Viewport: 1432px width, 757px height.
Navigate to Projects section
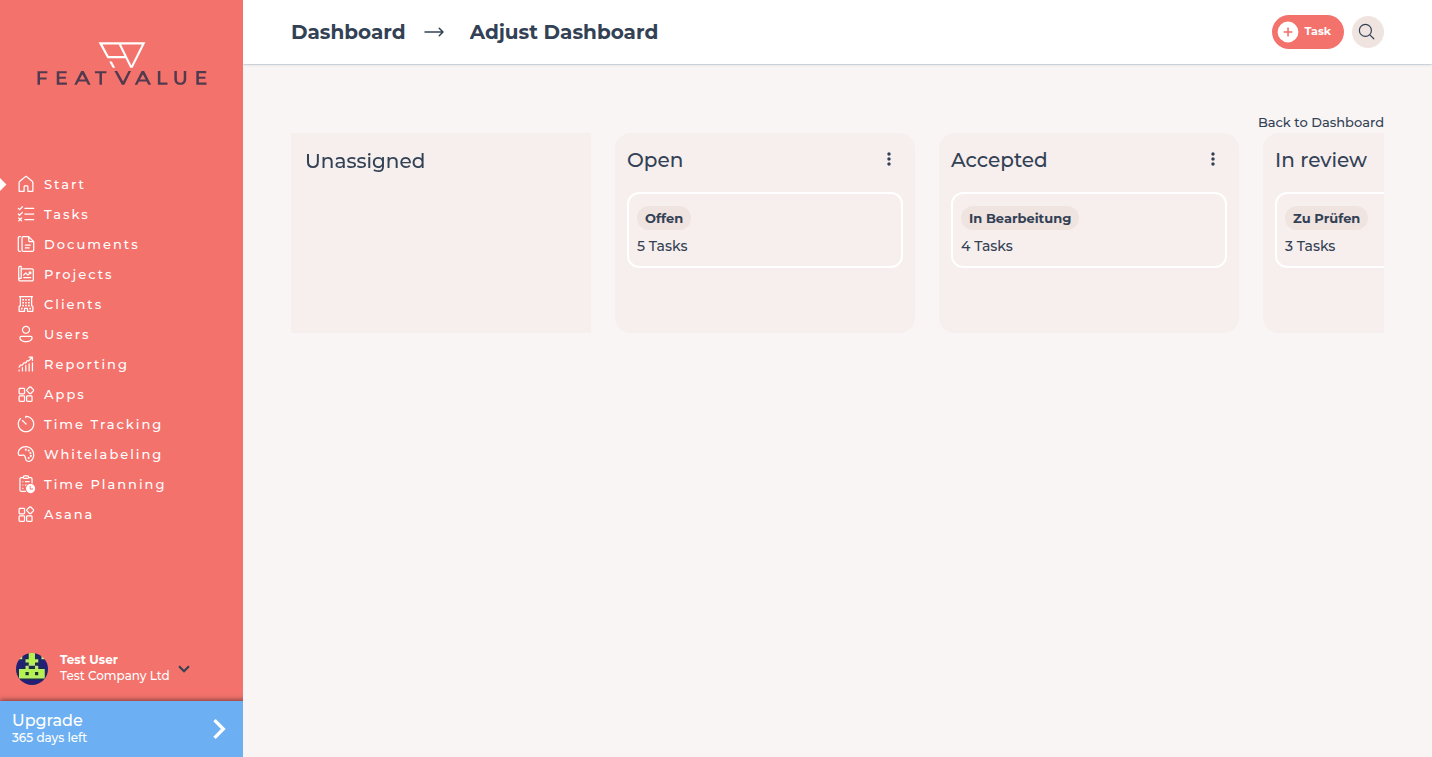click(78, 274)
